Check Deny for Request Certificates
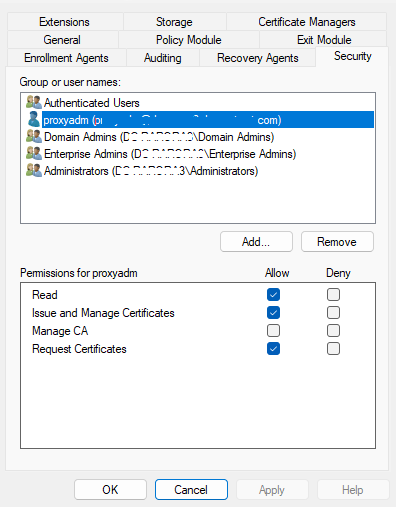Screen dimensions: 396x507 [333, 349]
